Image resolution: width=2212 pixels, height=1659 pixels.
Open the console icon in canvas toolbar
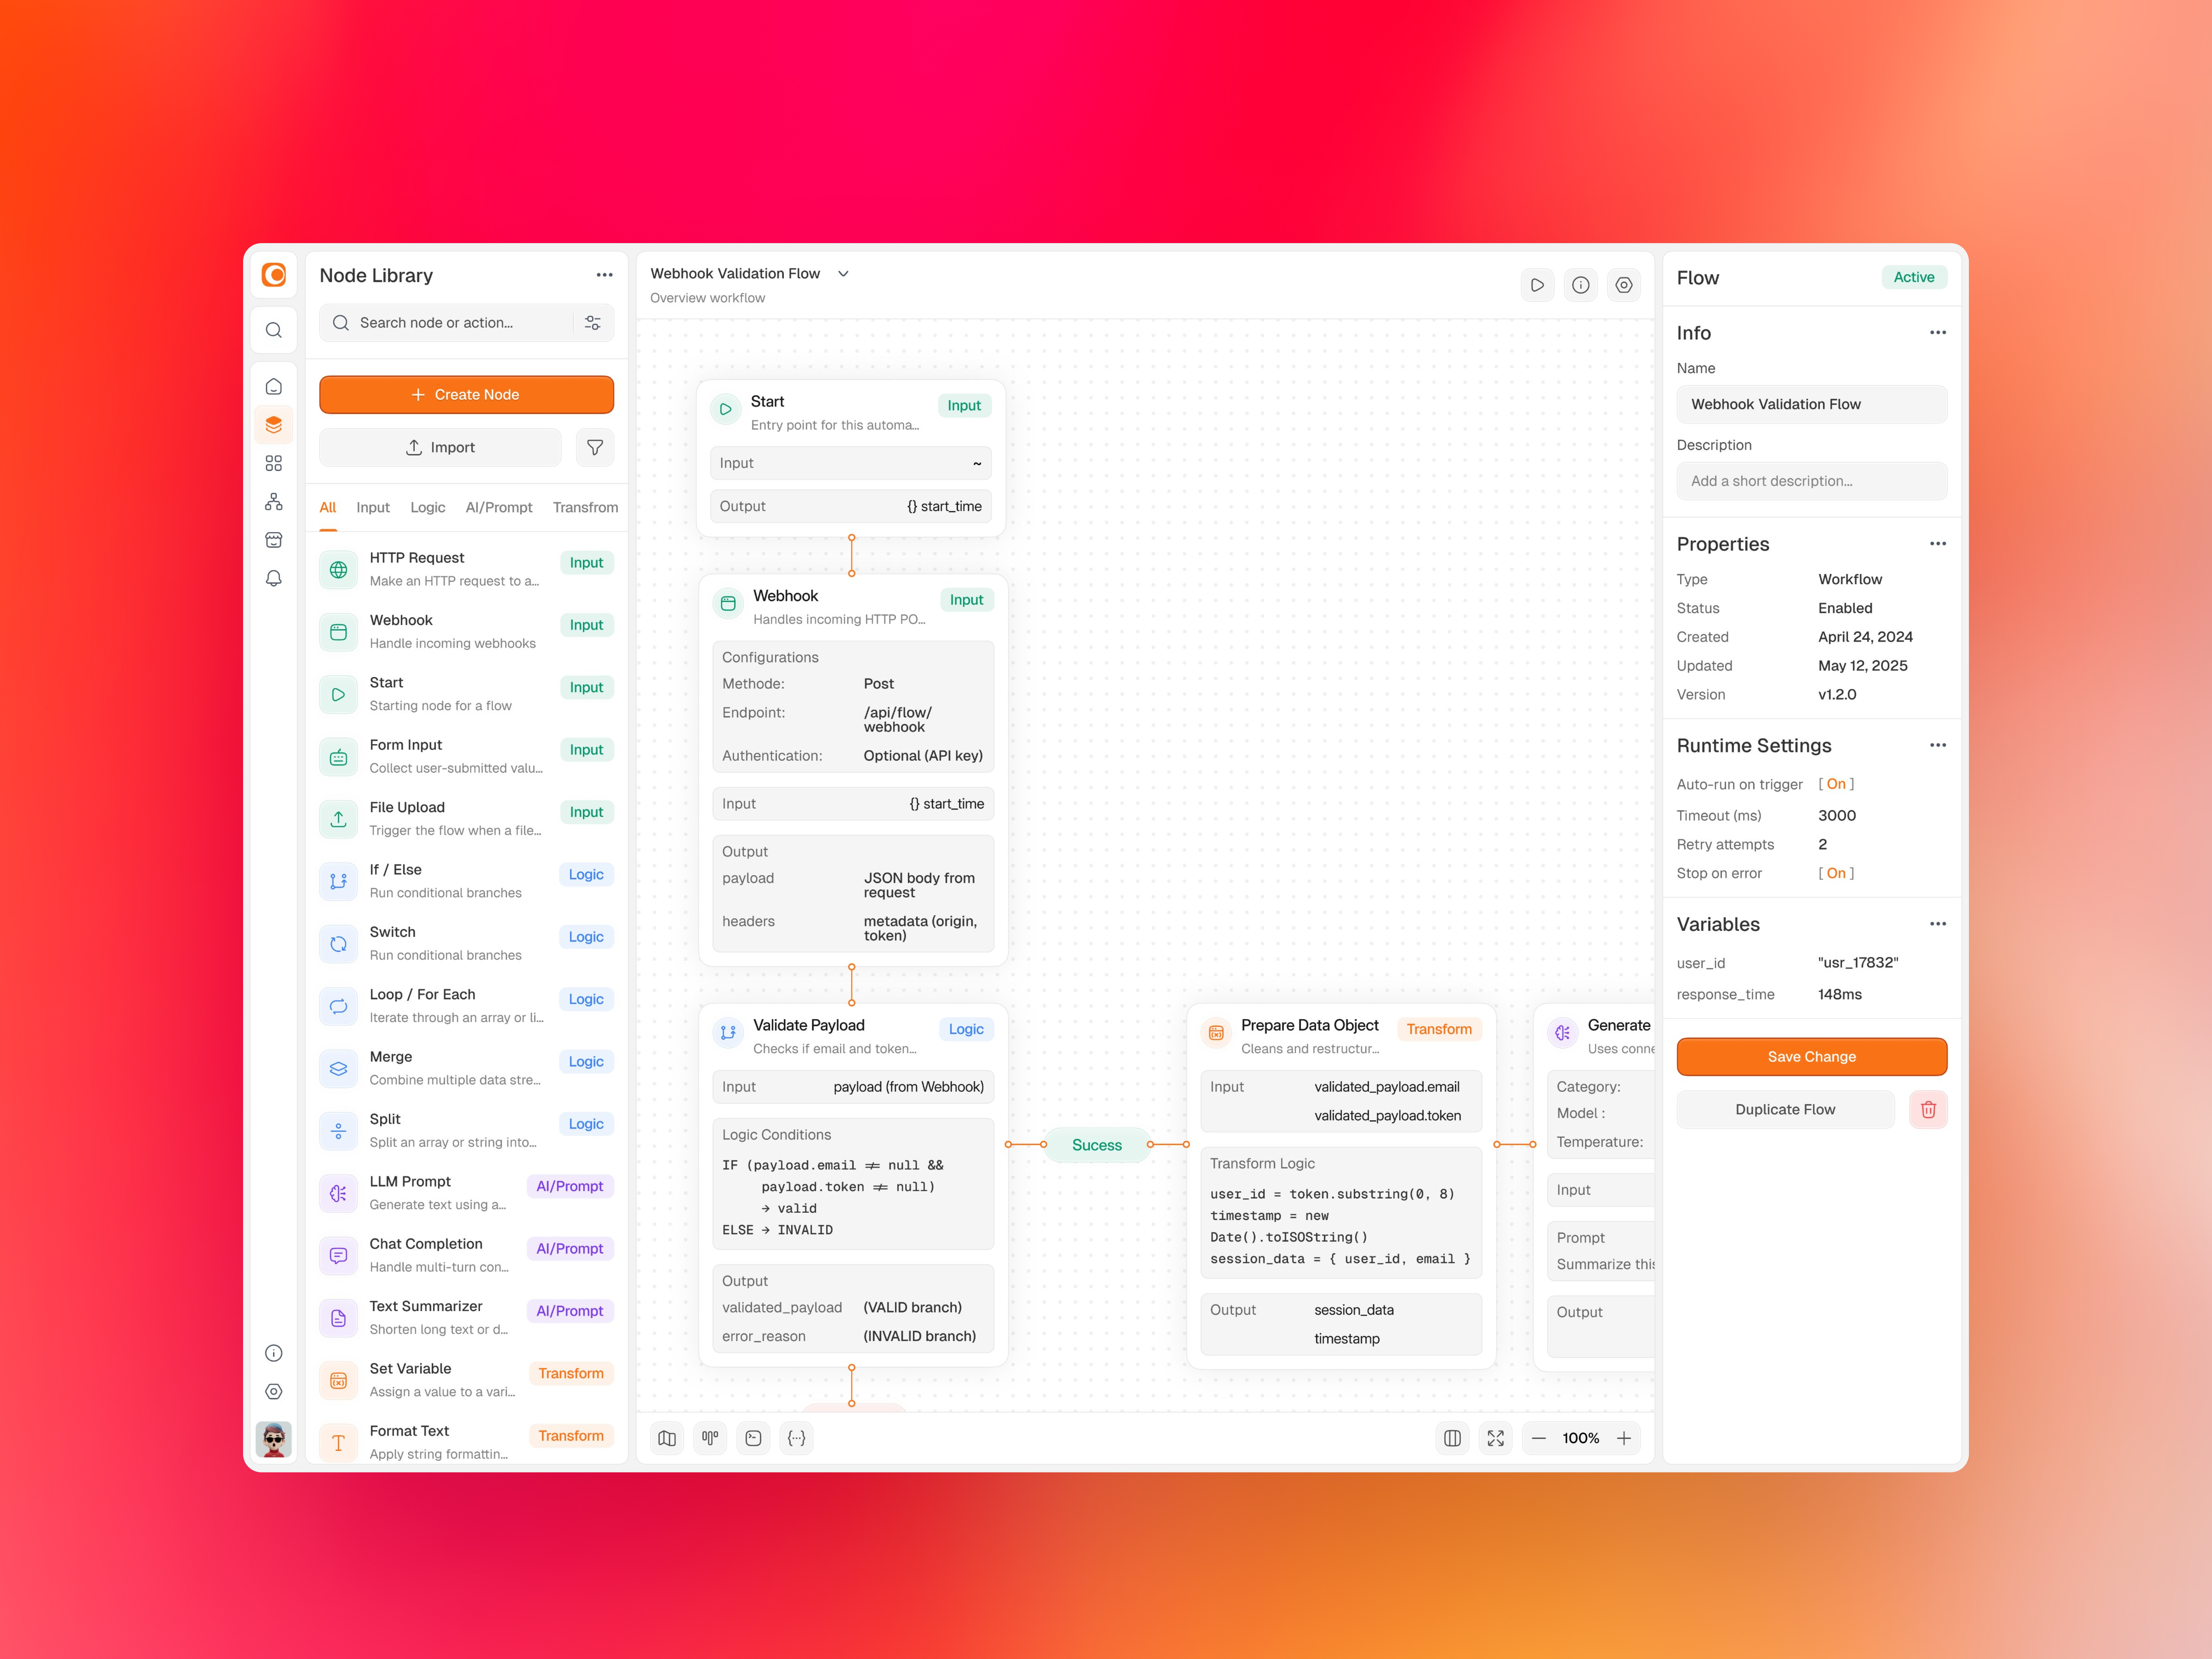tap(753, 1438)
